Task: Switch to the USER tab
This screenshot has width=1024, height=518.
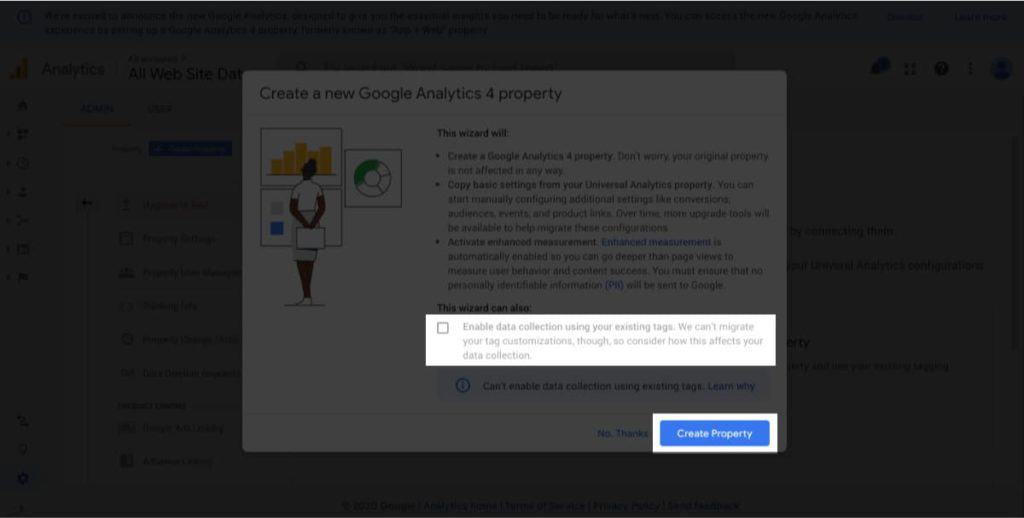Action: click(159, 109)
